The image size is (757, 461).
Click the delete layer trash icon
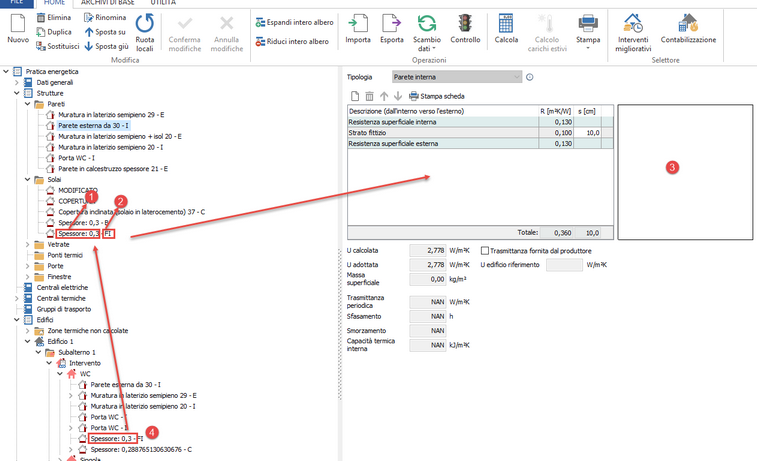click(x=369, y=96)
